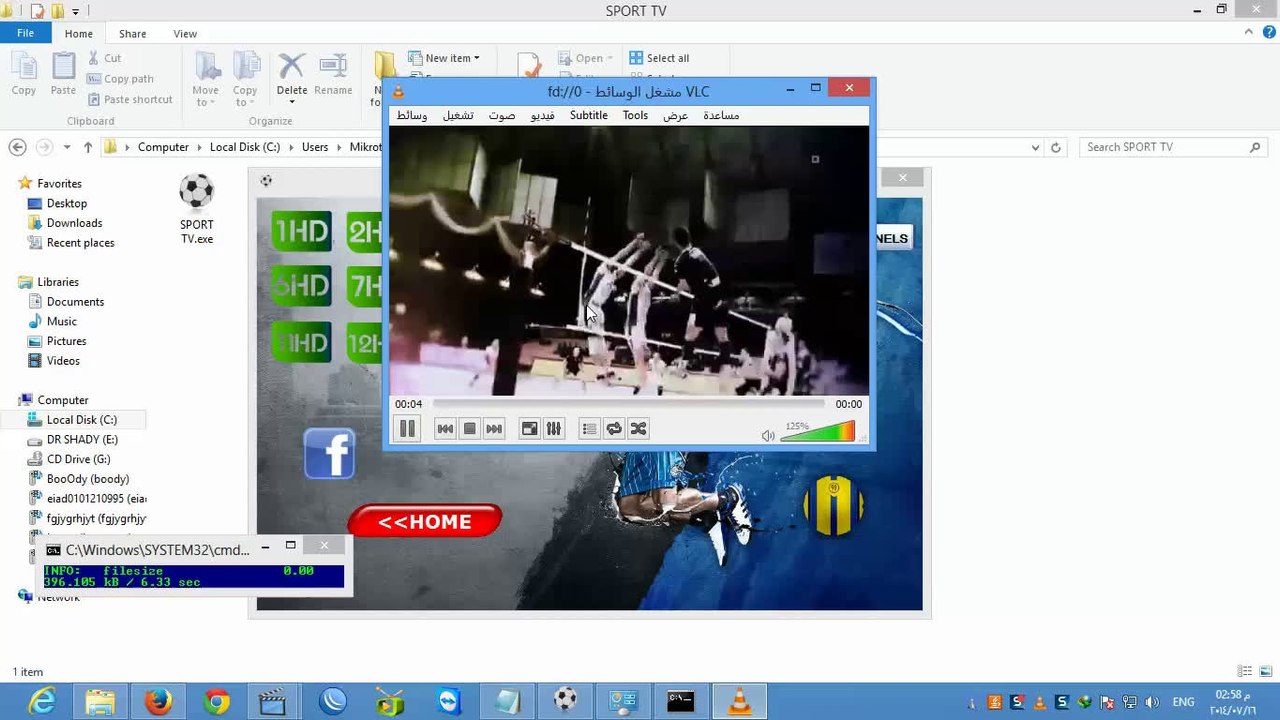
Task: Select SPORT TV.exe file icon
Action: [197, 209]
